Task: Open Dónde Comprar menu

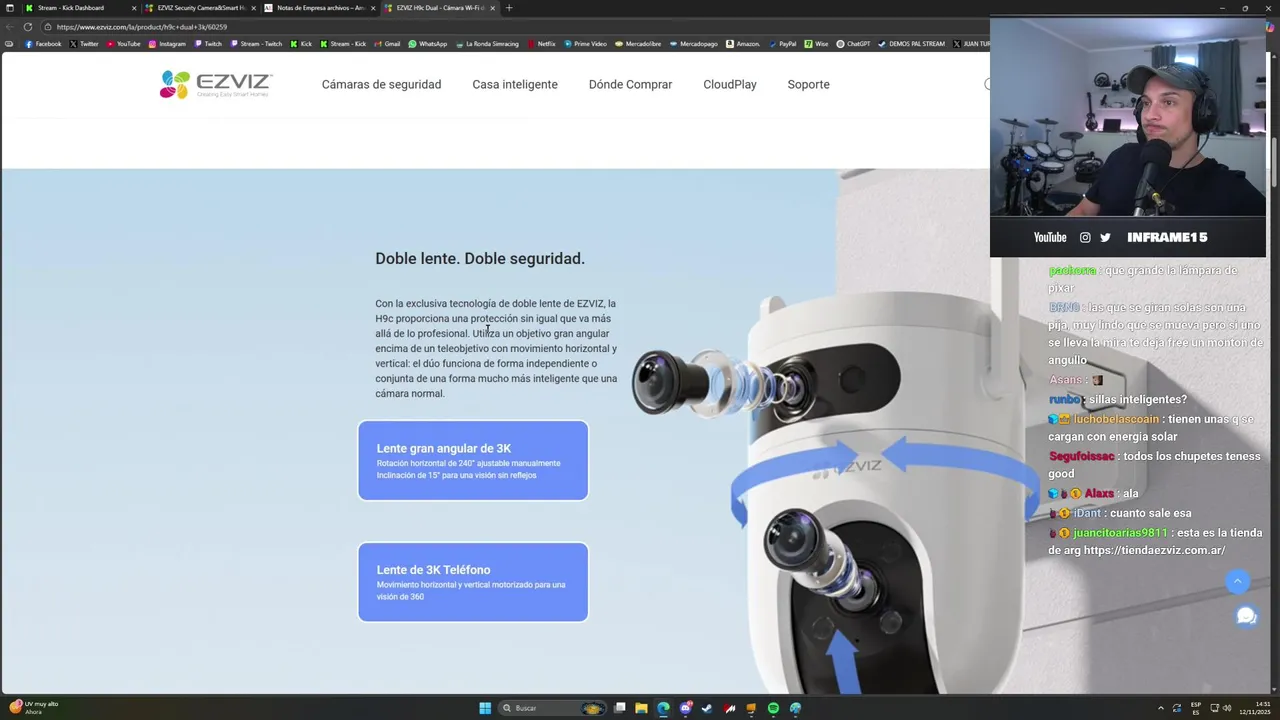Action: [x=630, y=85]
